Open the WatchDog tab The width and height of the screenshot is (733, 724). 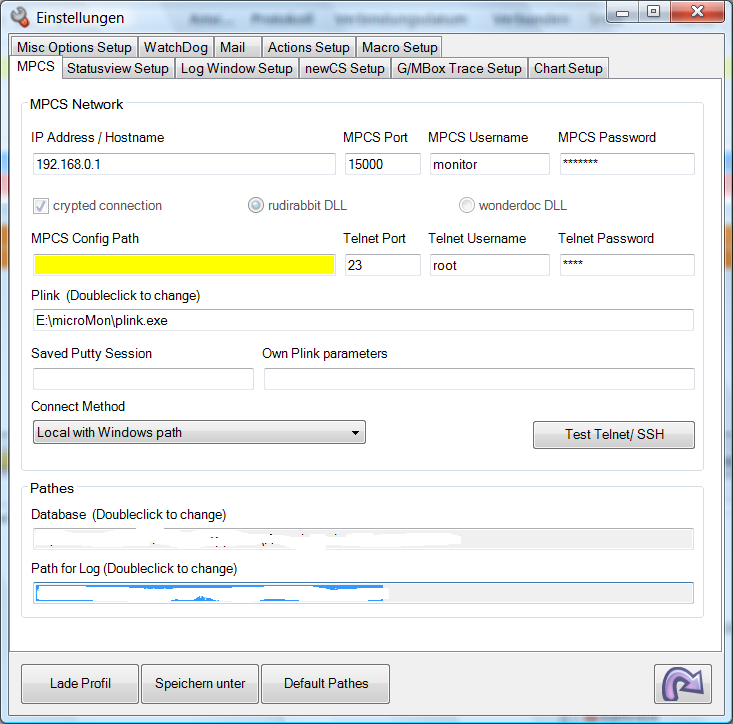[x=176, y=47]
